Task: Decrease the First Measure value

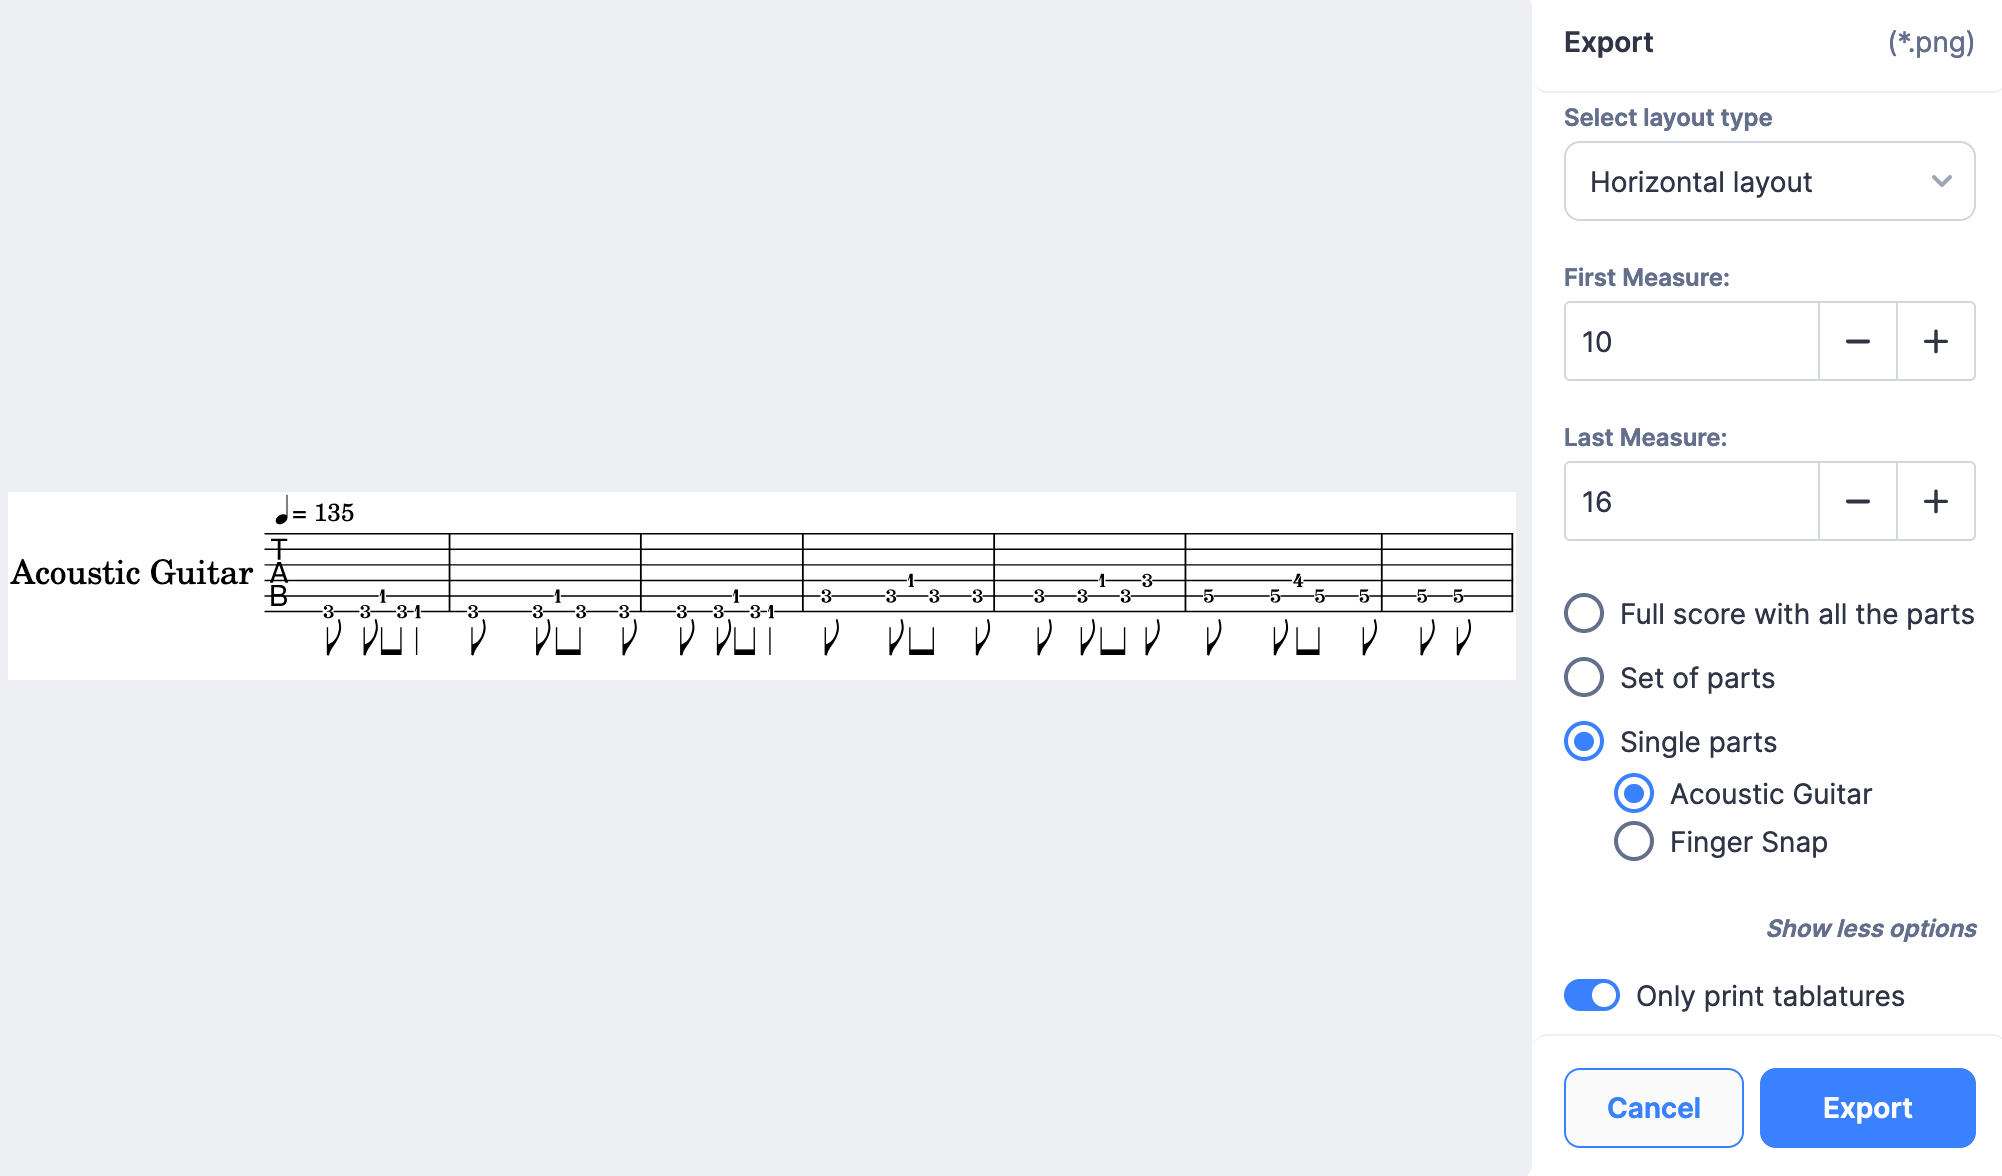Action: coord(1857,341)
